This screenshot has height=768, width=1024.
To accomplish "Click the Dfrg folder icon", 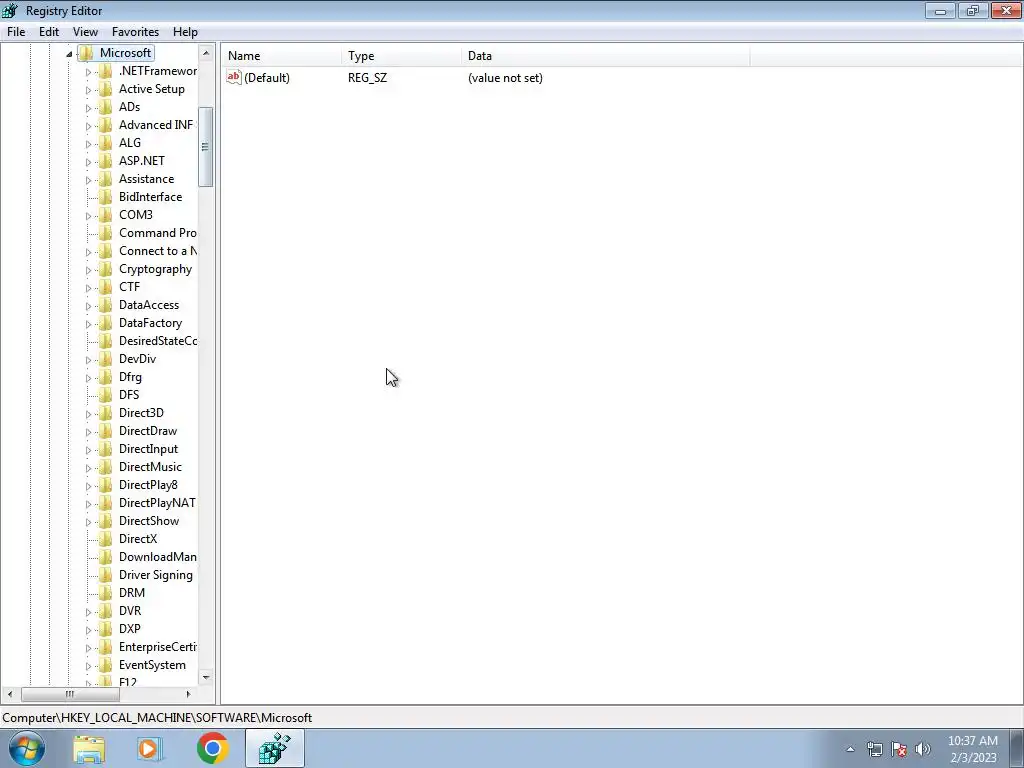I will [105, 377].
